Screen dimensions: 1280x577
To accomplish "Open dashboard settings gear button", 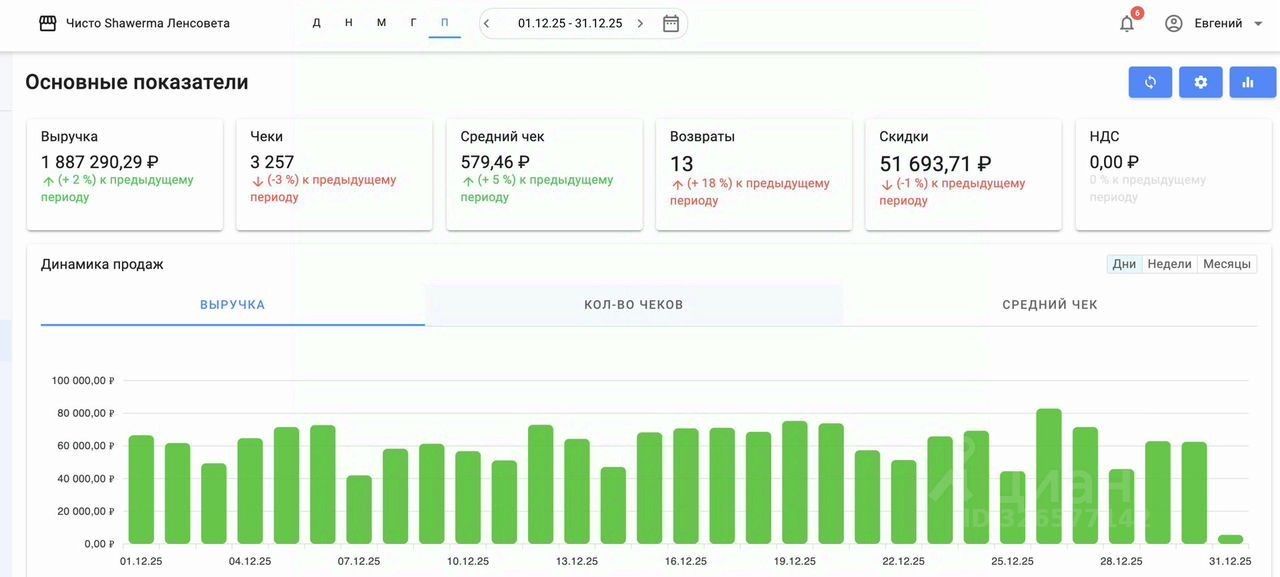I will [1200, 82].
